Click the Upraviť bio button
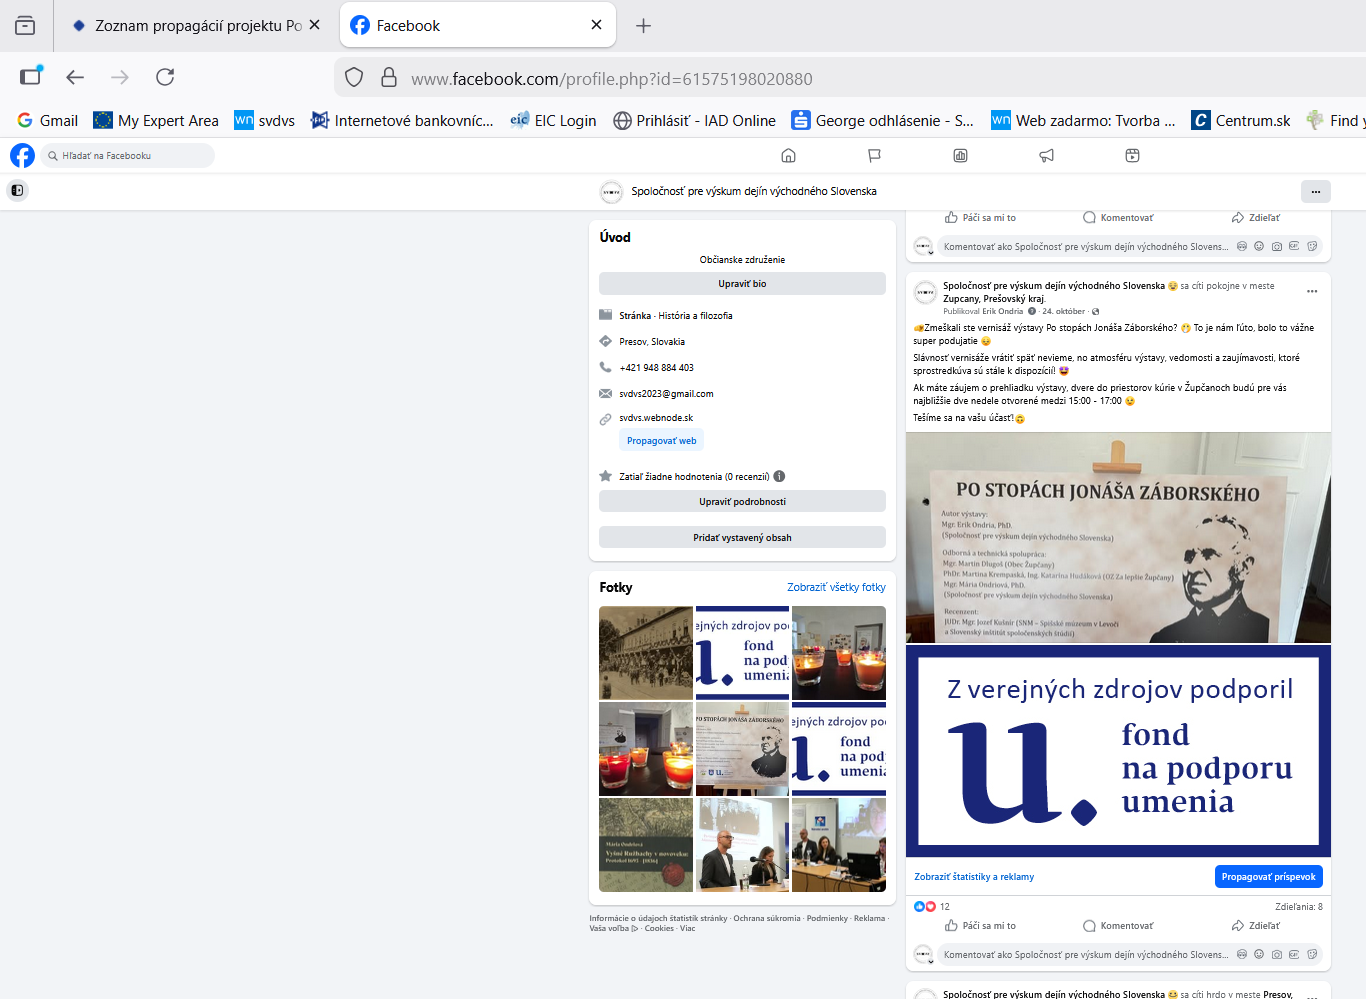The image size is (1366, 999). (x=742, y=284)
